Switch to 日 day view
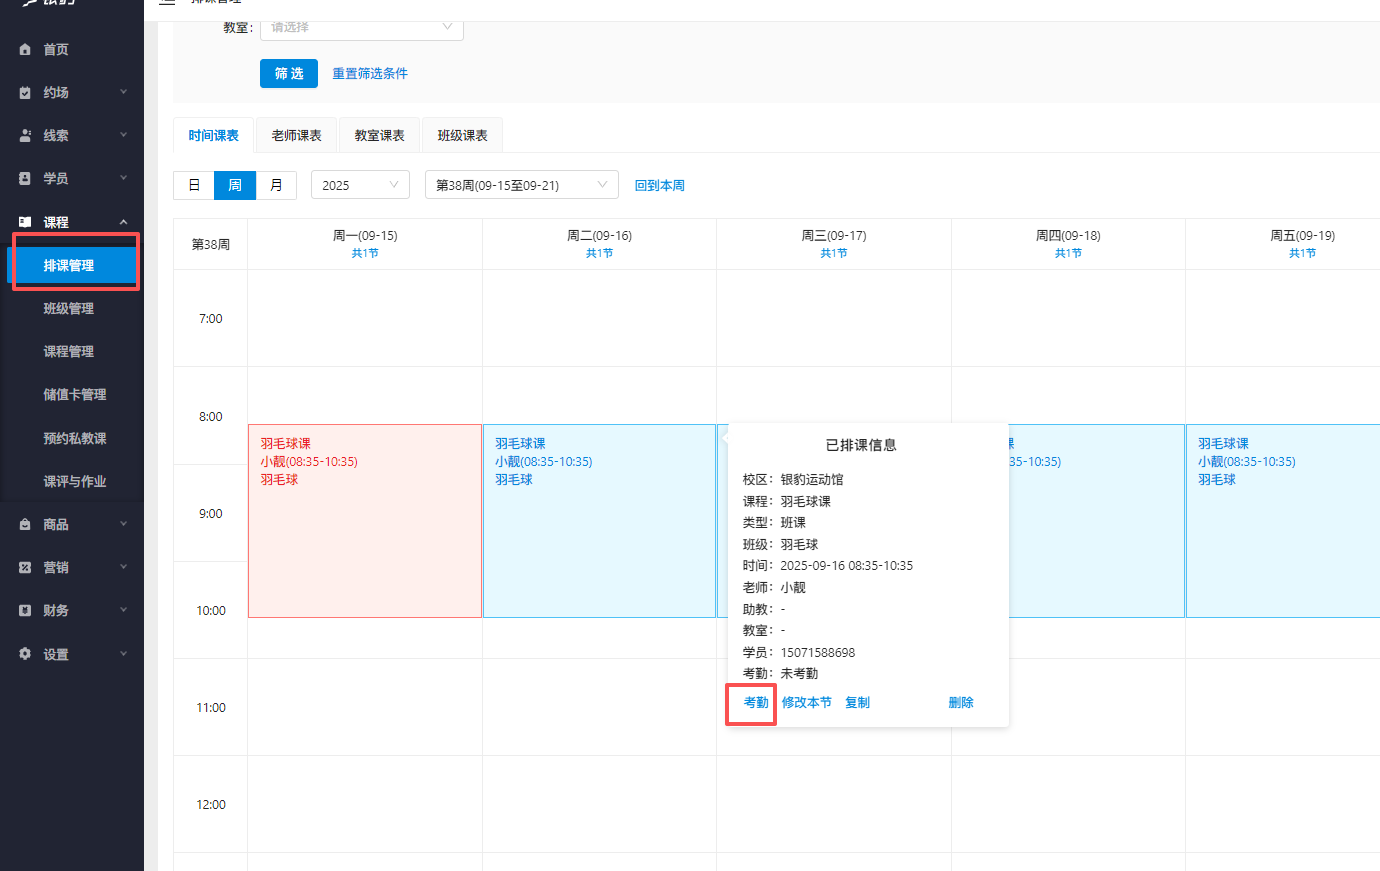 pos(192,185)
